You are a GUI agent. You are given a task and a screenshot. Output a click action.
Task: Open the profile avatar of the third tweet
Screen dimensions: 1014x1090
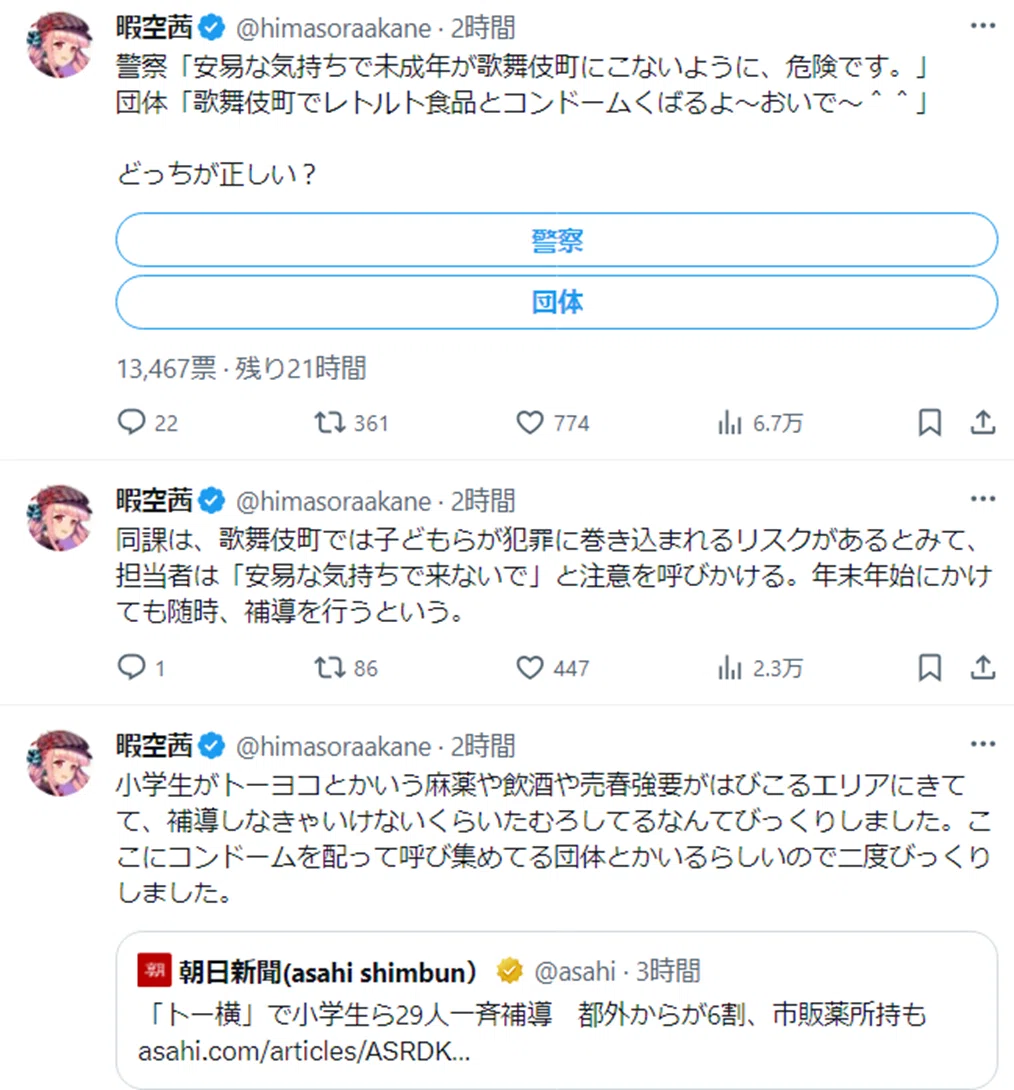(x=59, y=763)
